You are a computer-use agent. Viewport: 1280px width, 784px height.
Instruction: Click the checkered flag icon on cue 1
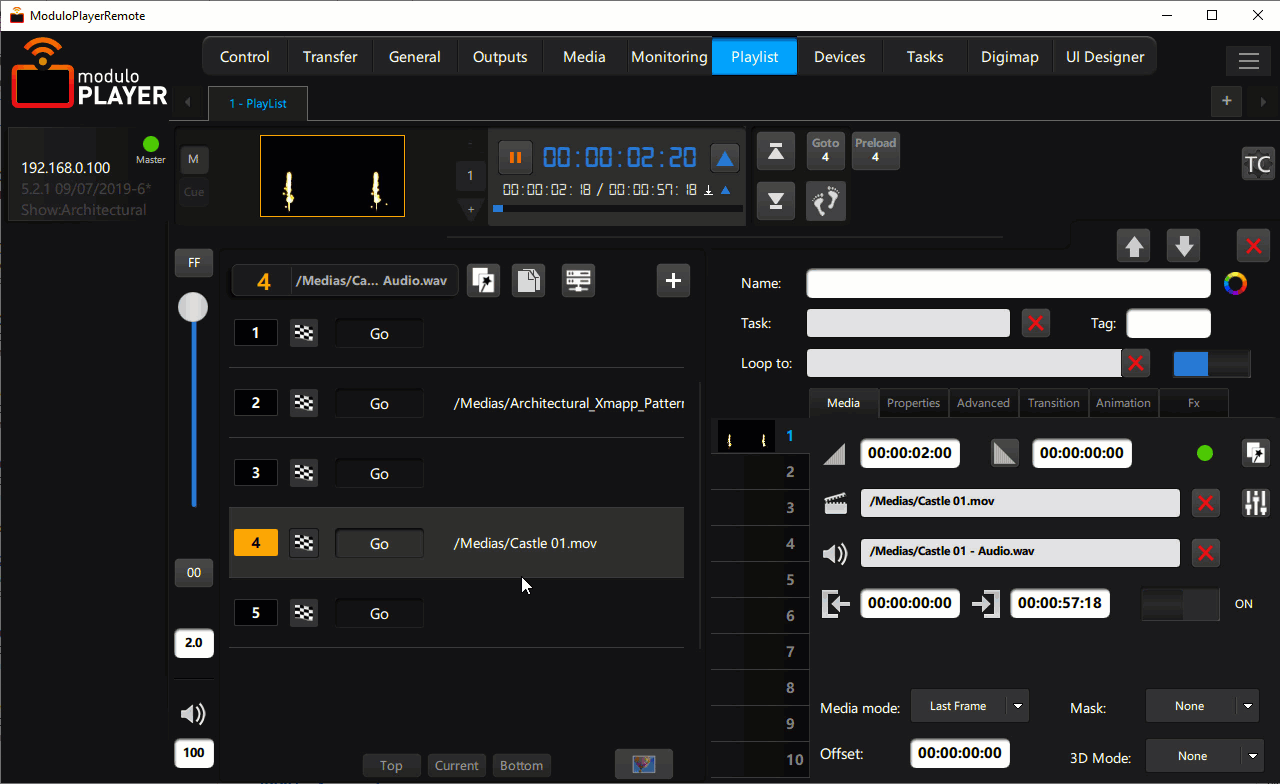pyautogui.click(x=304, y=333)
